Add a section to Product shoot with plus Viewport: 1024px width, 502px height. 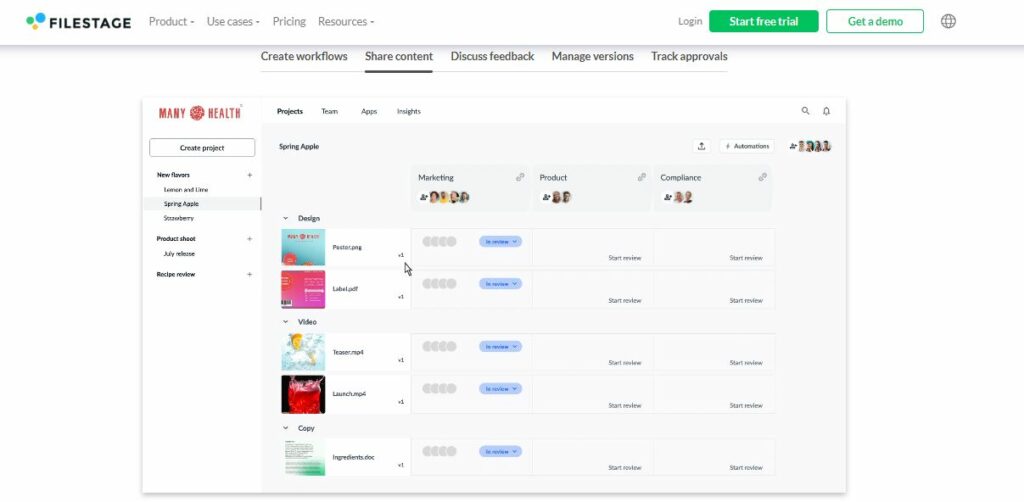pos(249,239)
